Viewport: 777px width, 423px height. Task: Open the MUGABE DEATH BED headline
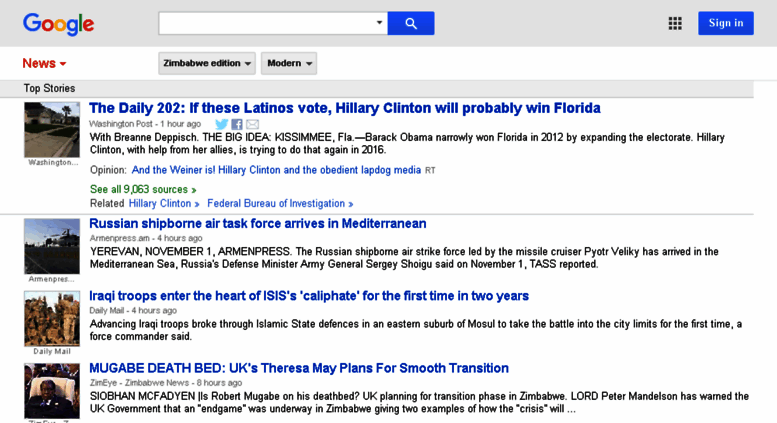click(299, 368)
